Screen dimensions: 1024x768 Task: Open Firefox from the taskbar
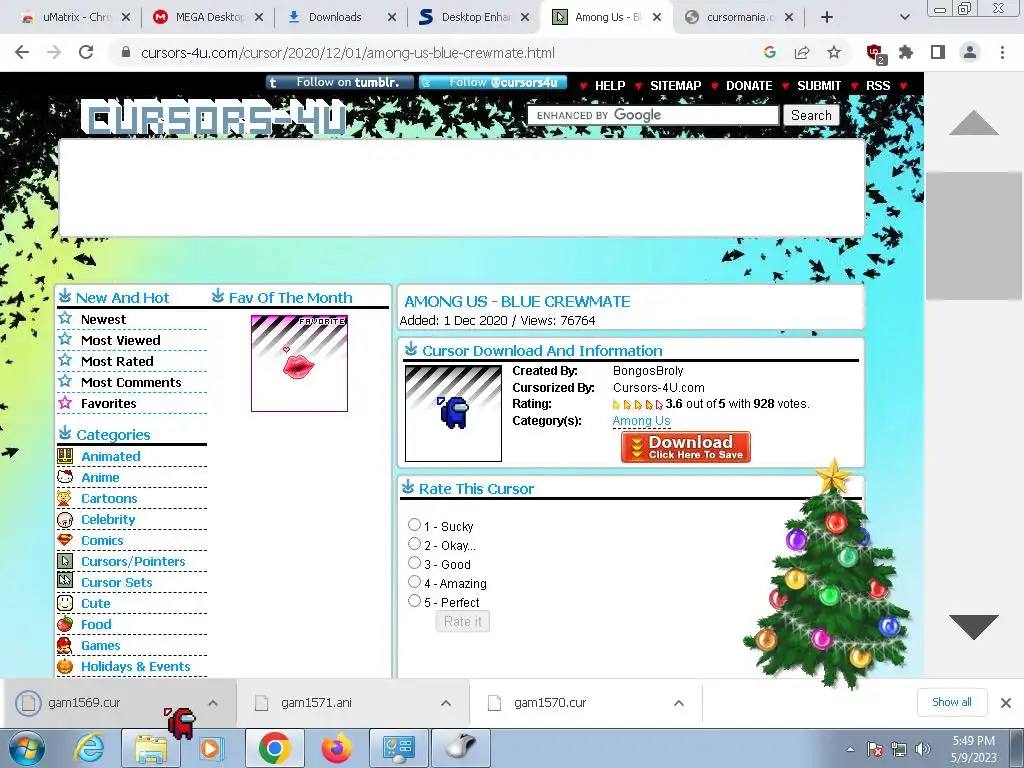coord(336,749)
